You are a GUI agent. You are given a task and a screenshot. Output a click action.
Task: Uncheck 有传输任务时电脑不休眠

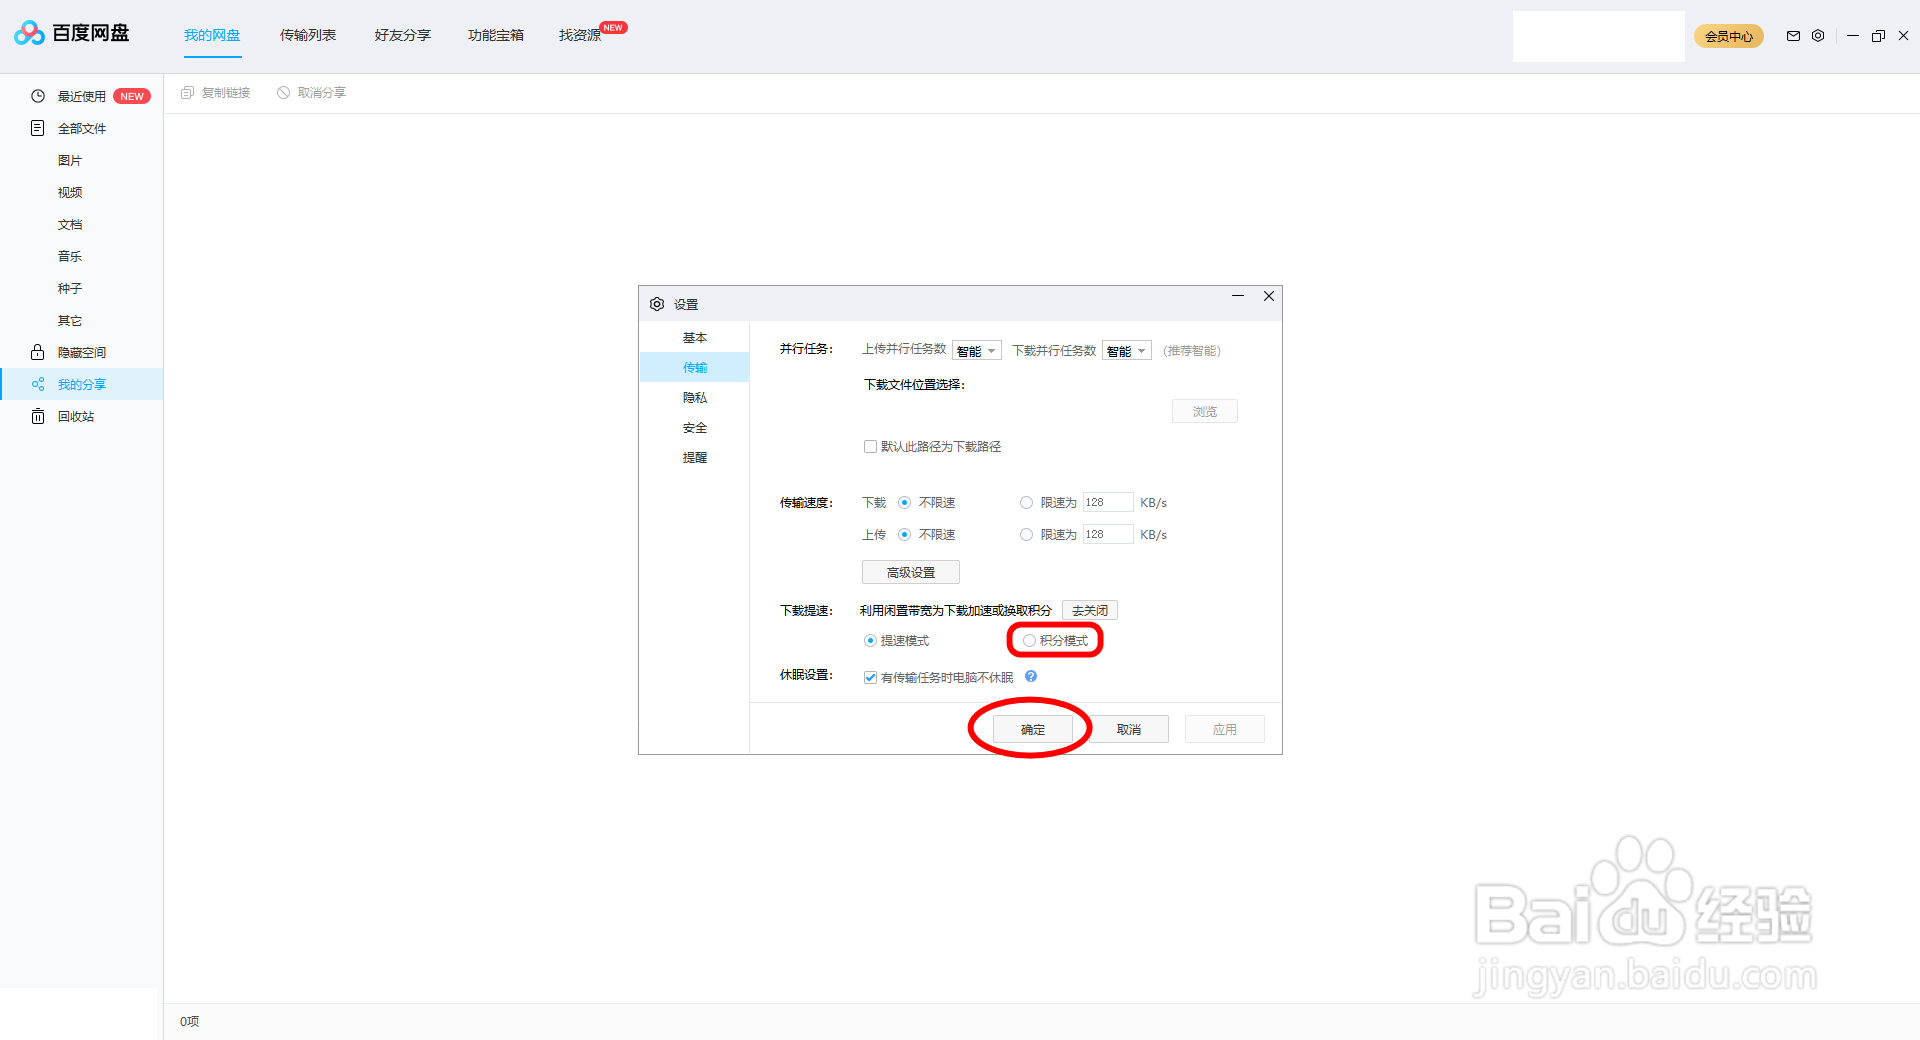(870, 677)
